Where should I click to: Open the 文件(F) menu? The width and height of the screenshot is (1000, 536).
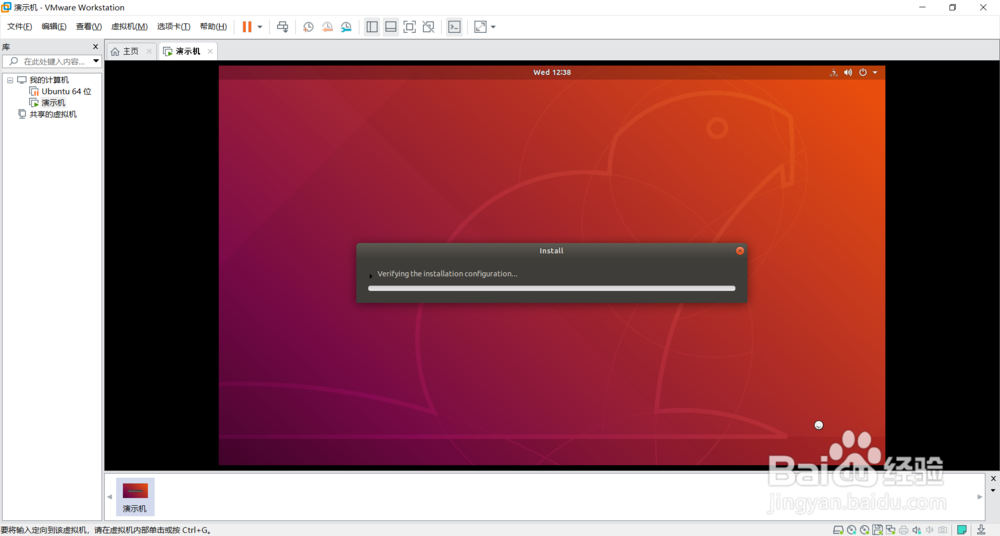point(19,26)
